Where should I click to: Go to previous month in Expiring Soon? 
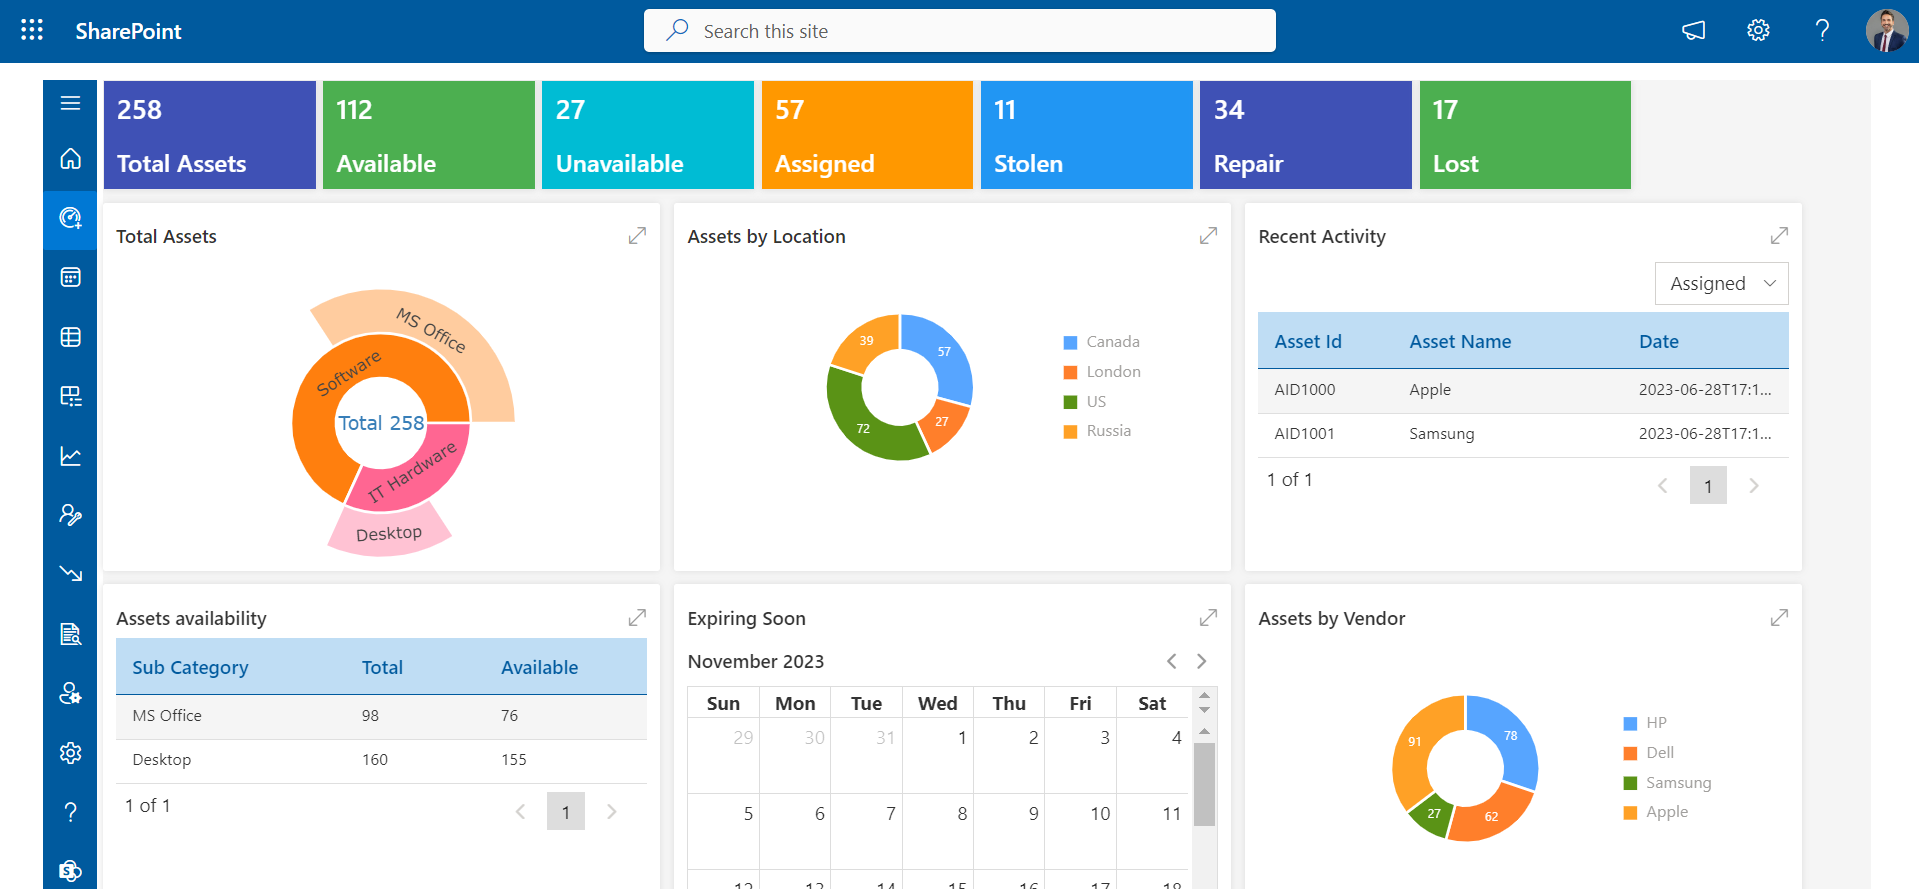click(x=1172, y=661)
